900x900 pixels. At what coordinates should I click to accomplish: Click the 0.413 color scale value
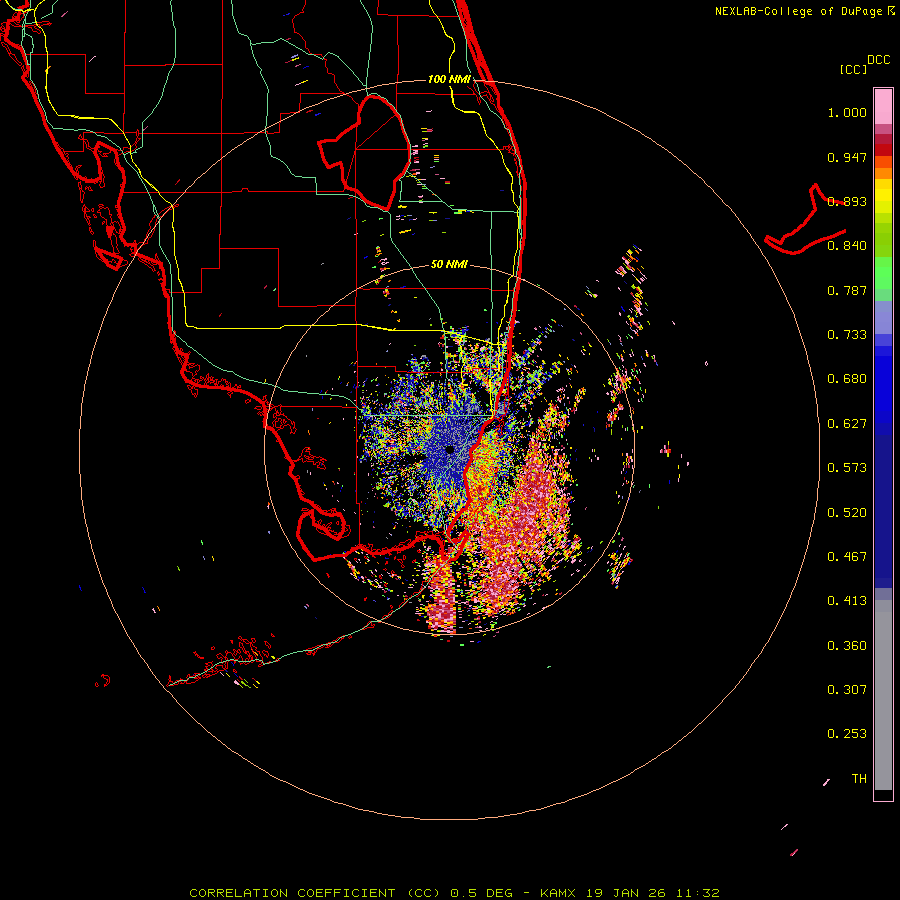click(x=847, y=601)
